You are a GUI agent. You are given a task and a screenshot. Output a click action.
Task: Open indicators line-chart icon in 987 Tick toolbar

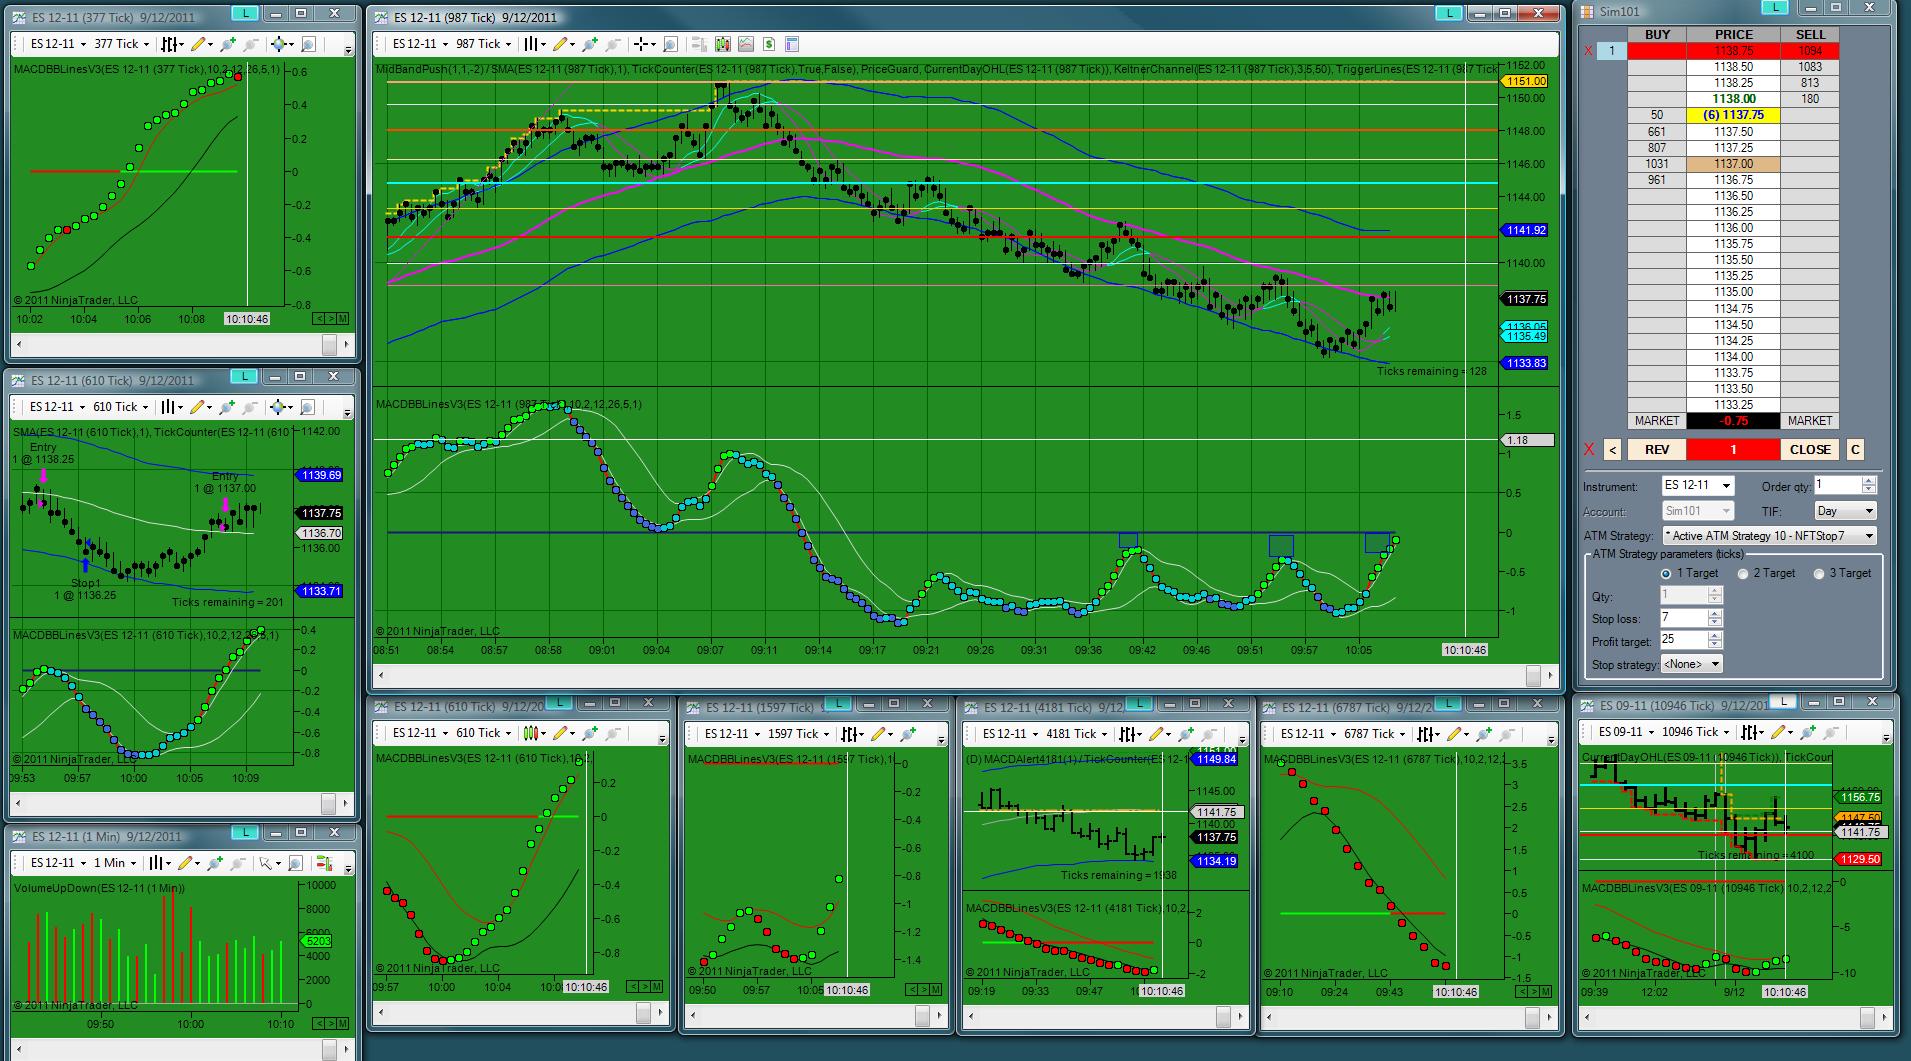click(x=746, y=44)
